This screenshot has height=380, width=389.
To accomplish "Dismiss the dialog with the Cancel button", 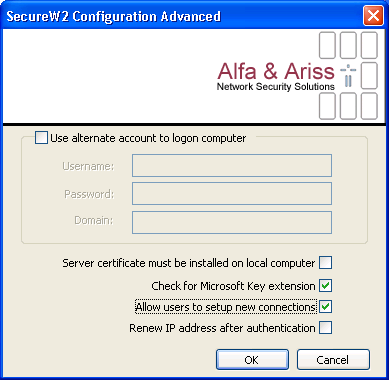I will [333, 360].
